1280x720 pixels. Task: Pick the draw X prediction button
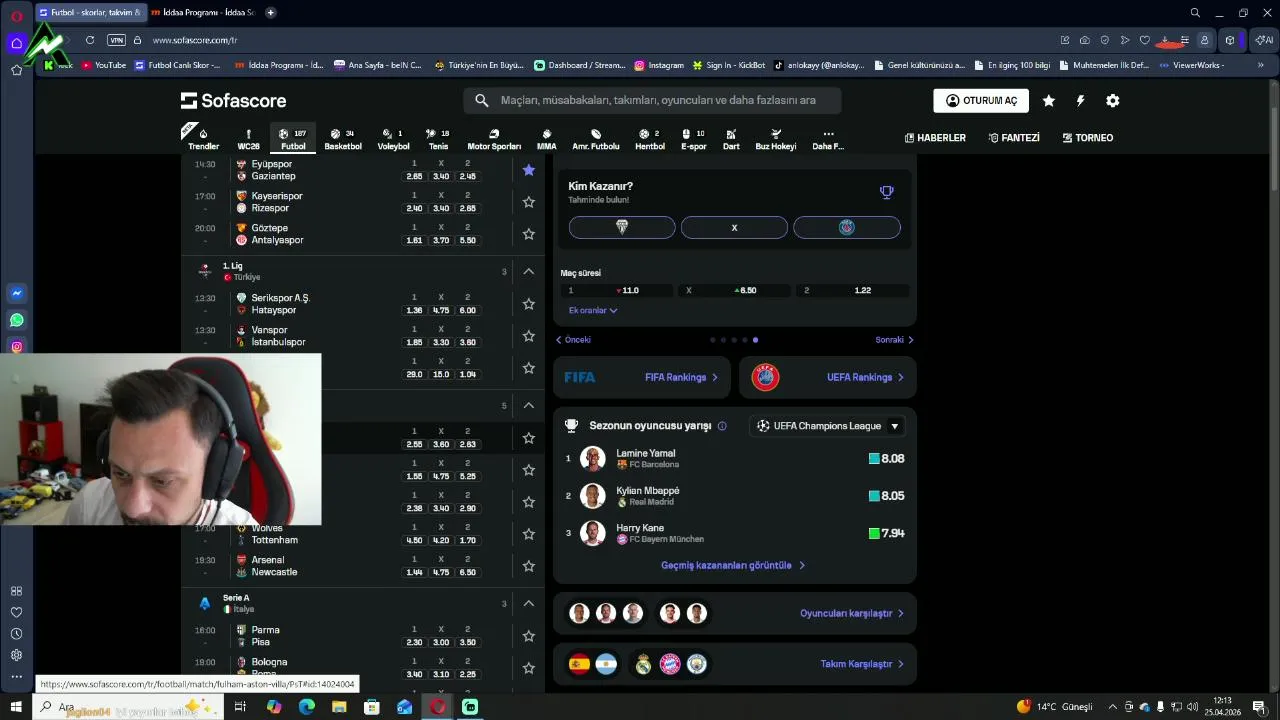pyautogui.click(x=734, y=228)
